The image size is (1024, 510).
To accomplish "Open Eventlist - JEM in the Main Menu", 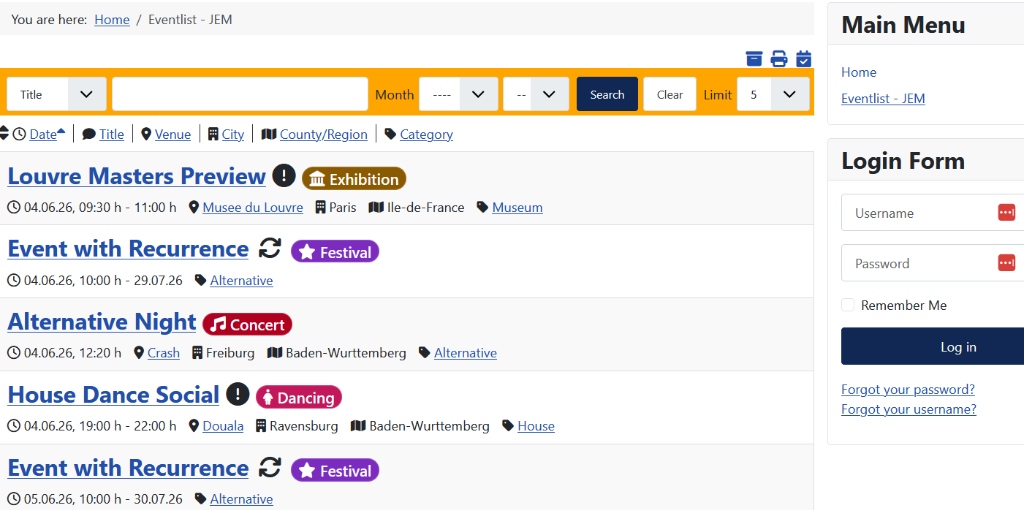I will pyautogui.click(x=883, y=99).
